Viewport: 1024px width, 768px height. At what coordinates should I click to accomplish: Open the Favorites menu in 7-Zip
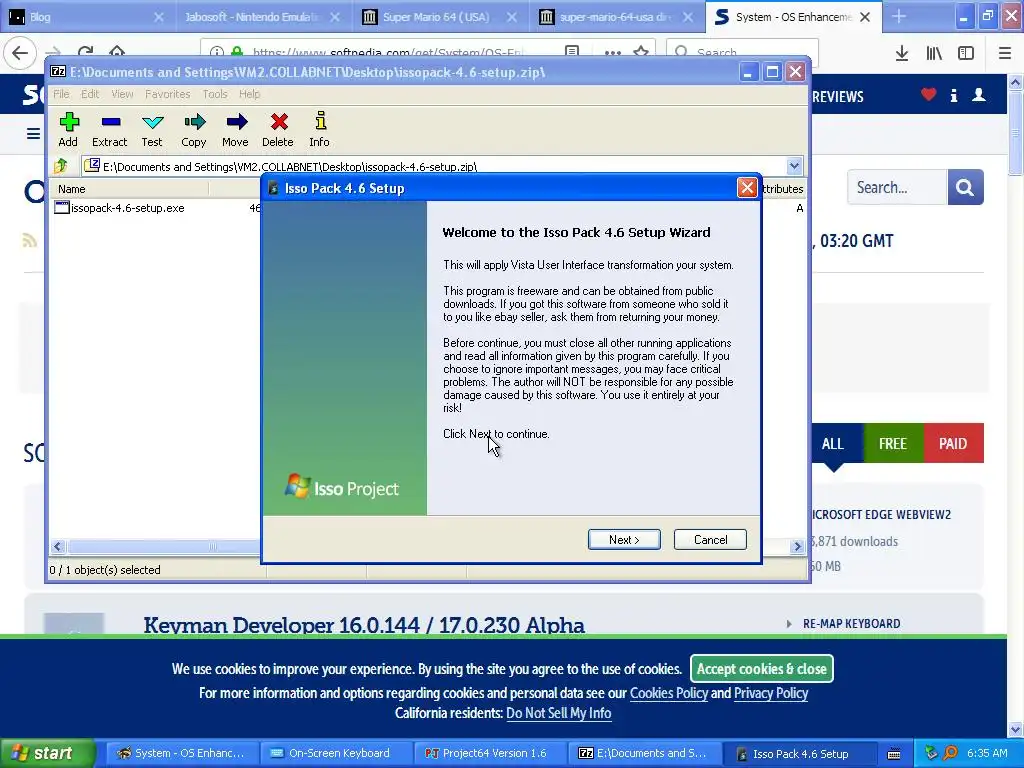point(168,94)
